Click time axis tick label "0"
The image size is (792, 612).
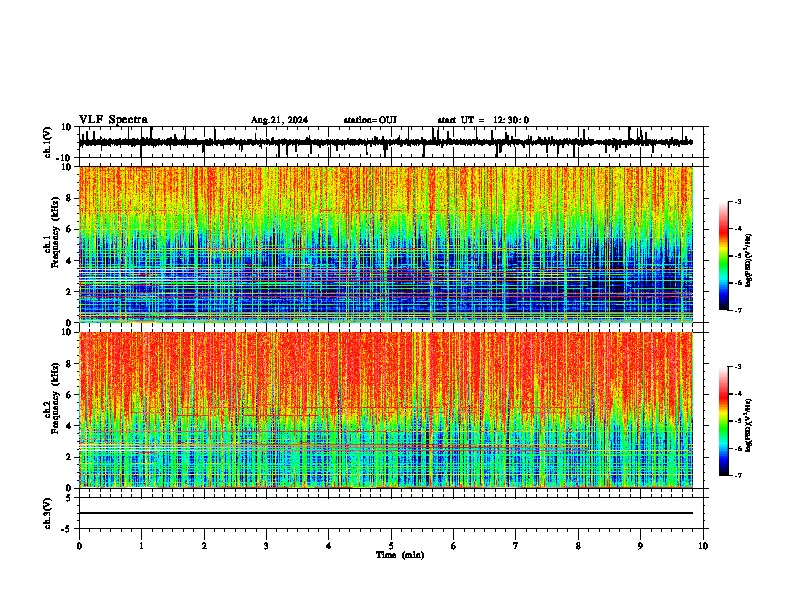tap(79, 546)
